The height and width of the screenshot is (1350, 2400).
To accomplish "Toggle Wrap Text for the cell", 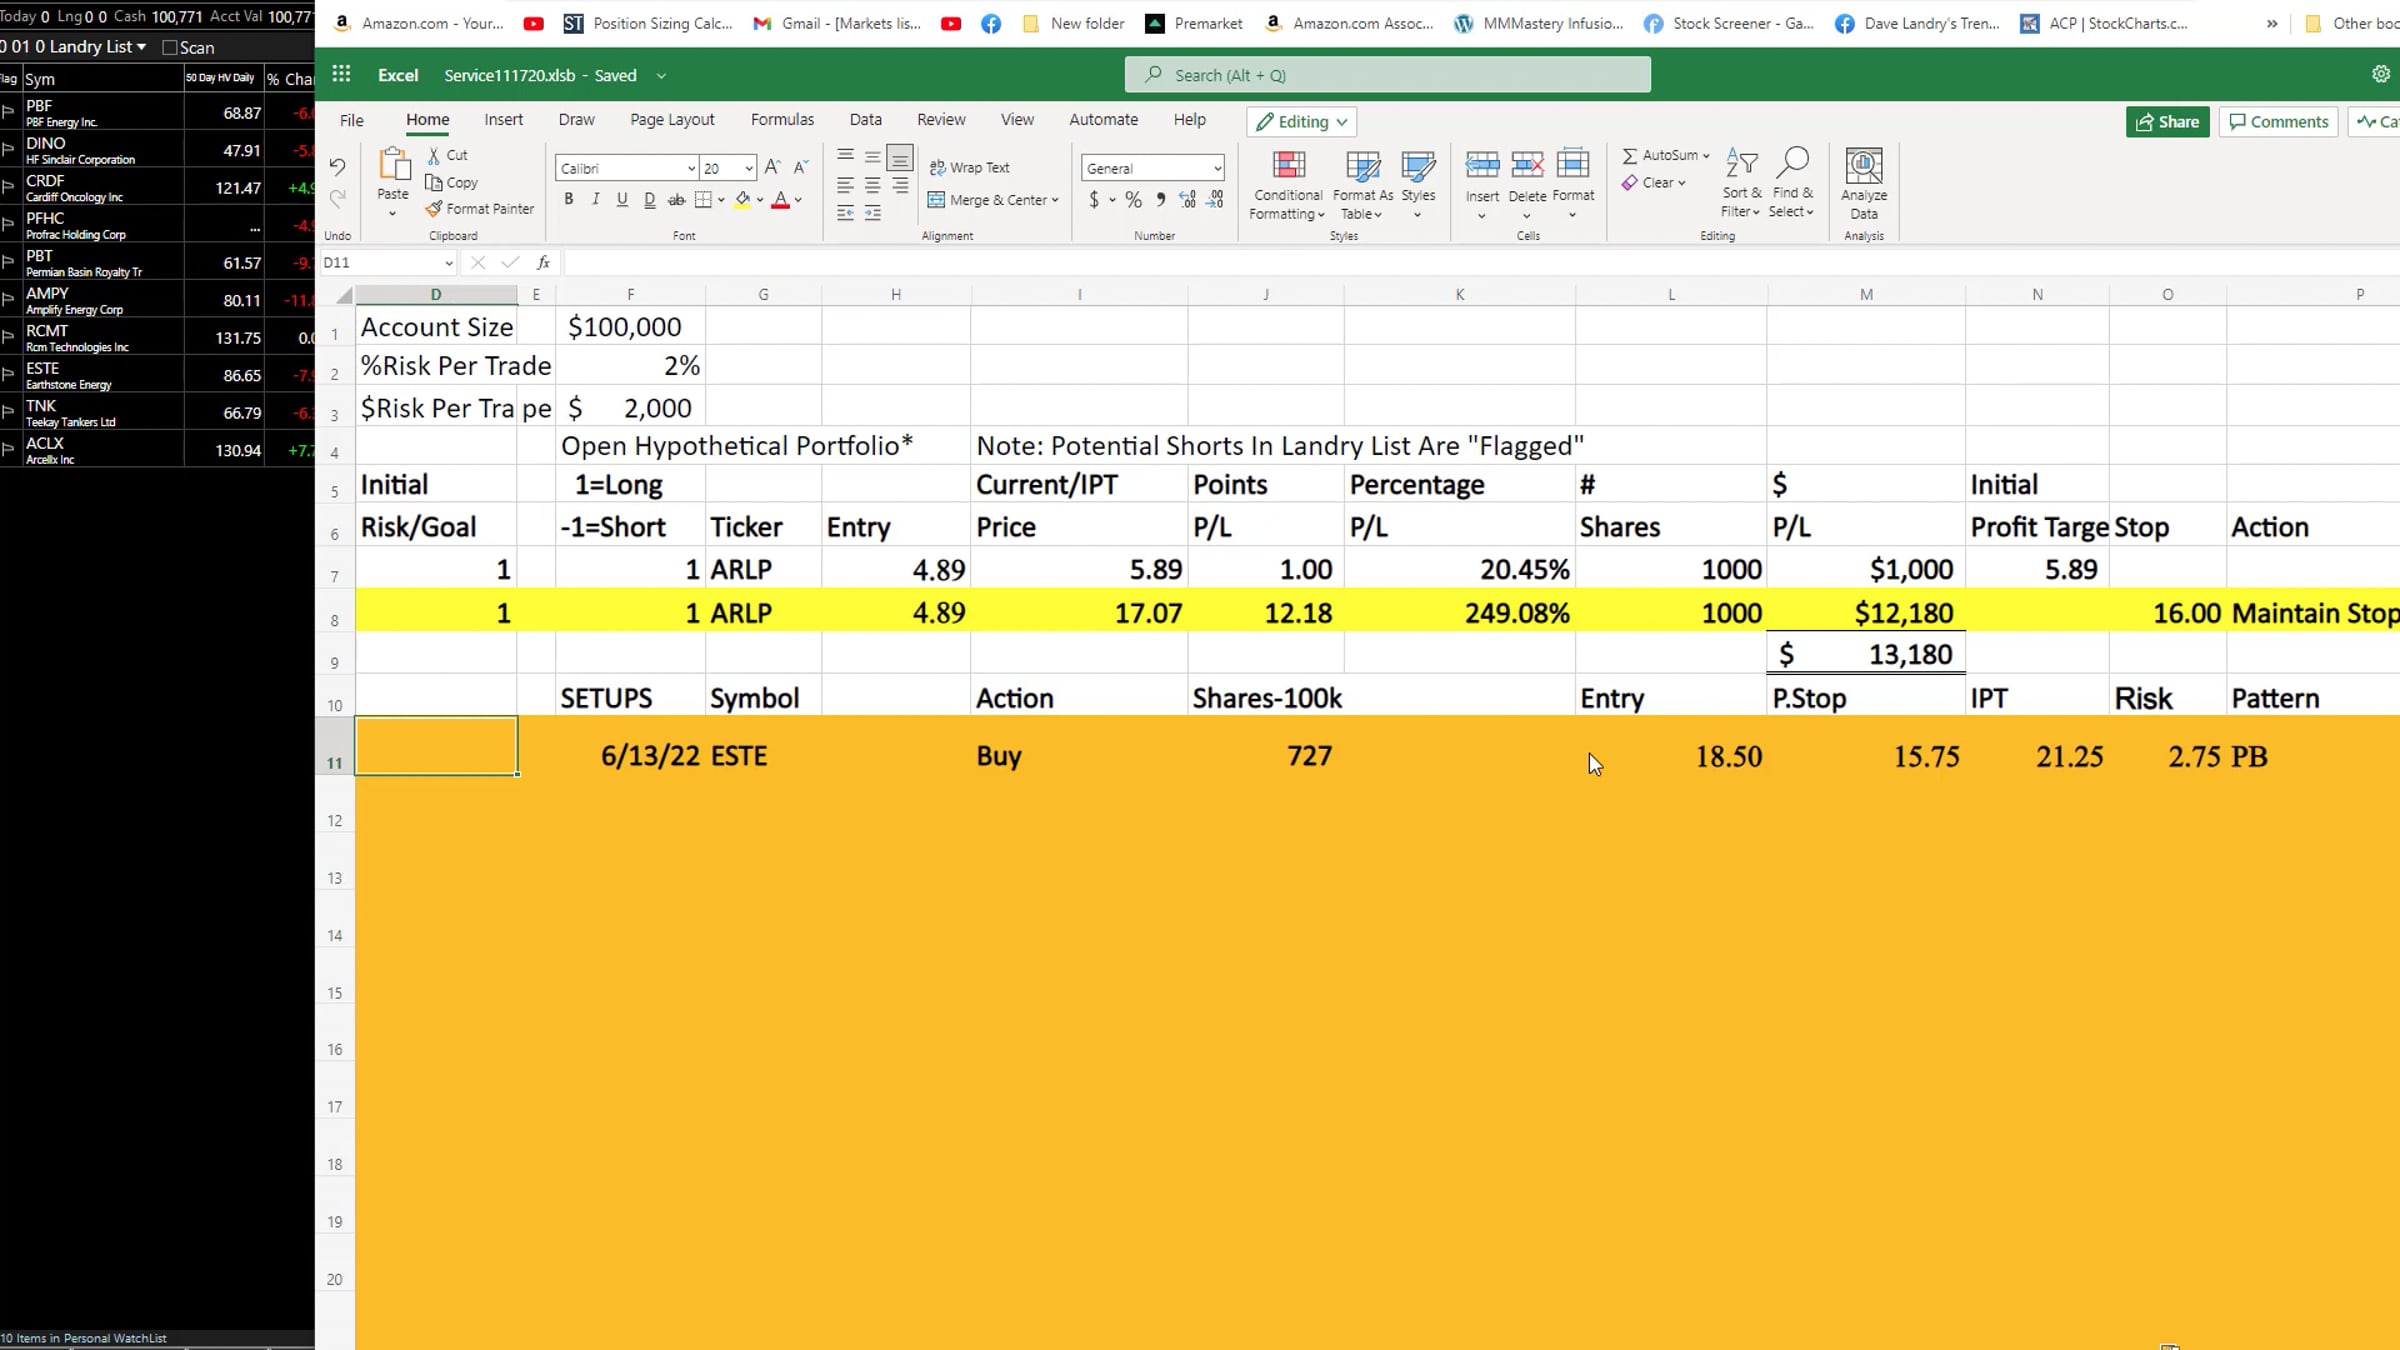I will click(970, 167).
